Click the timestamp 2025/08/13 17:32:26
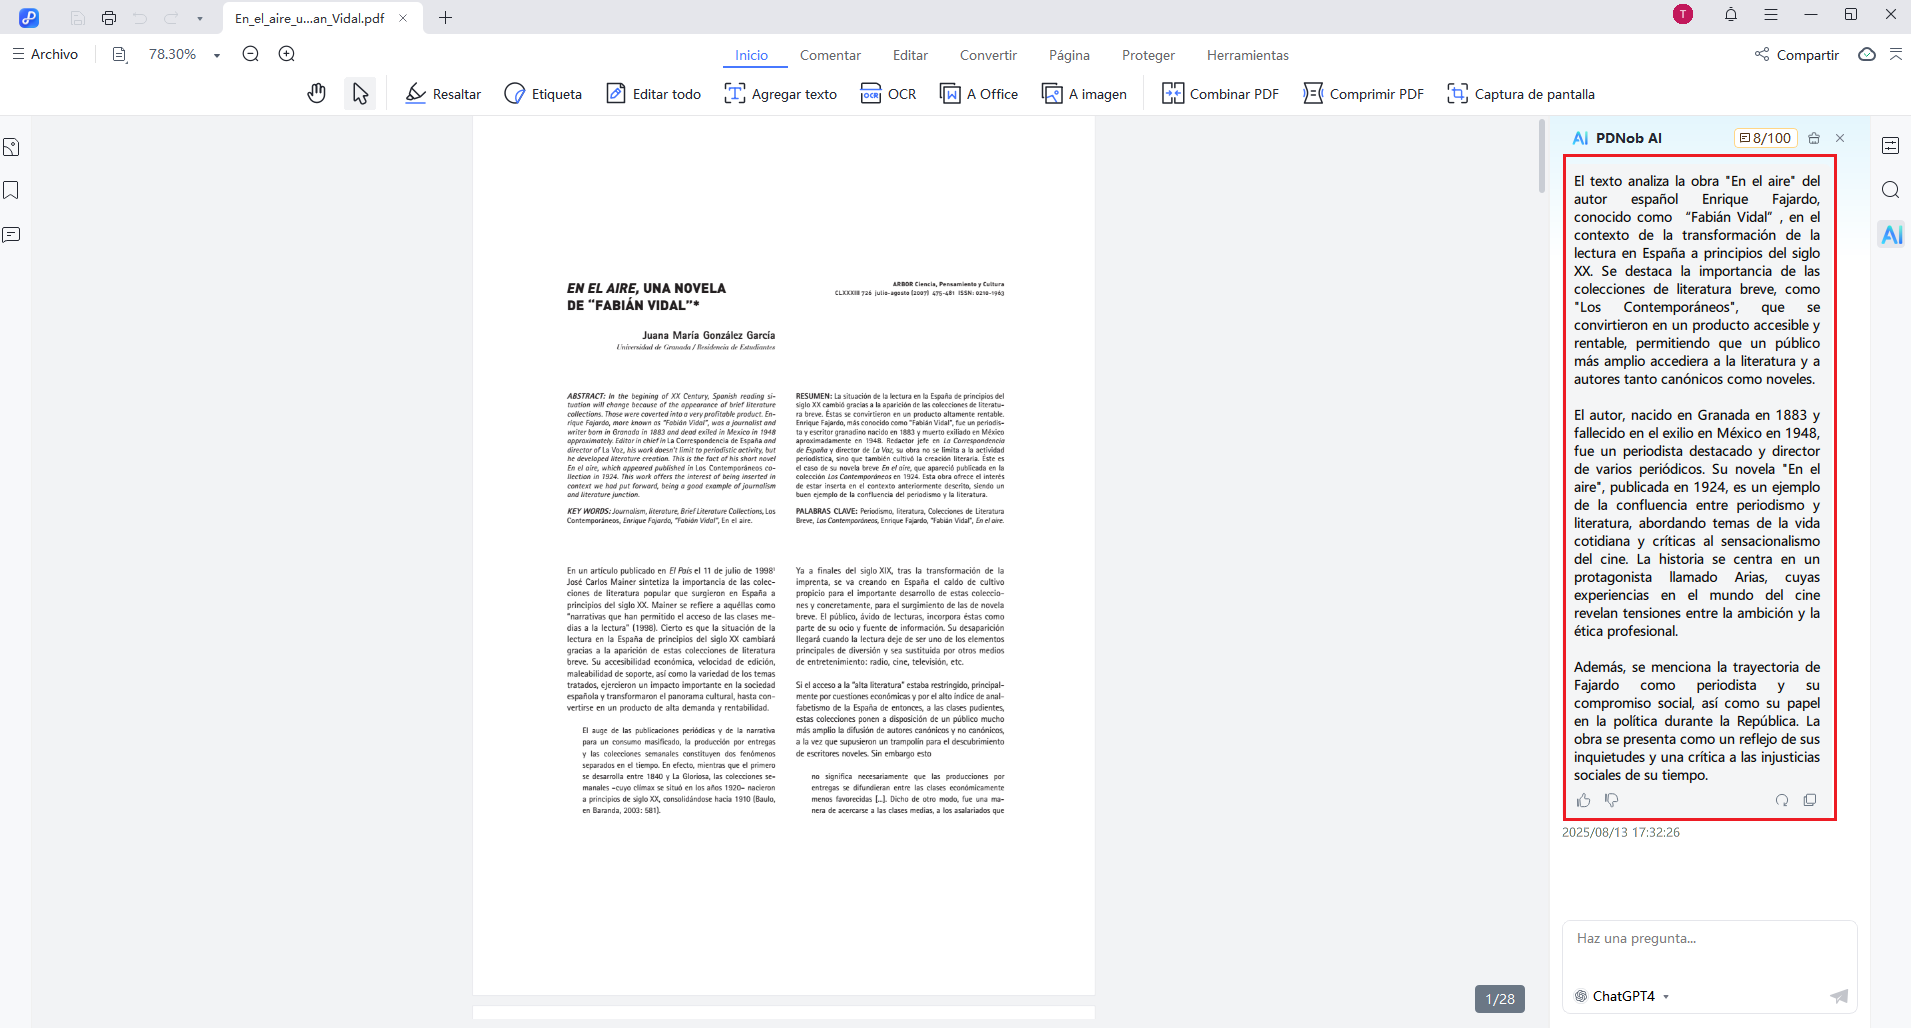The width and height of the screenshot is (1911, 1028). click(1621, 832)
